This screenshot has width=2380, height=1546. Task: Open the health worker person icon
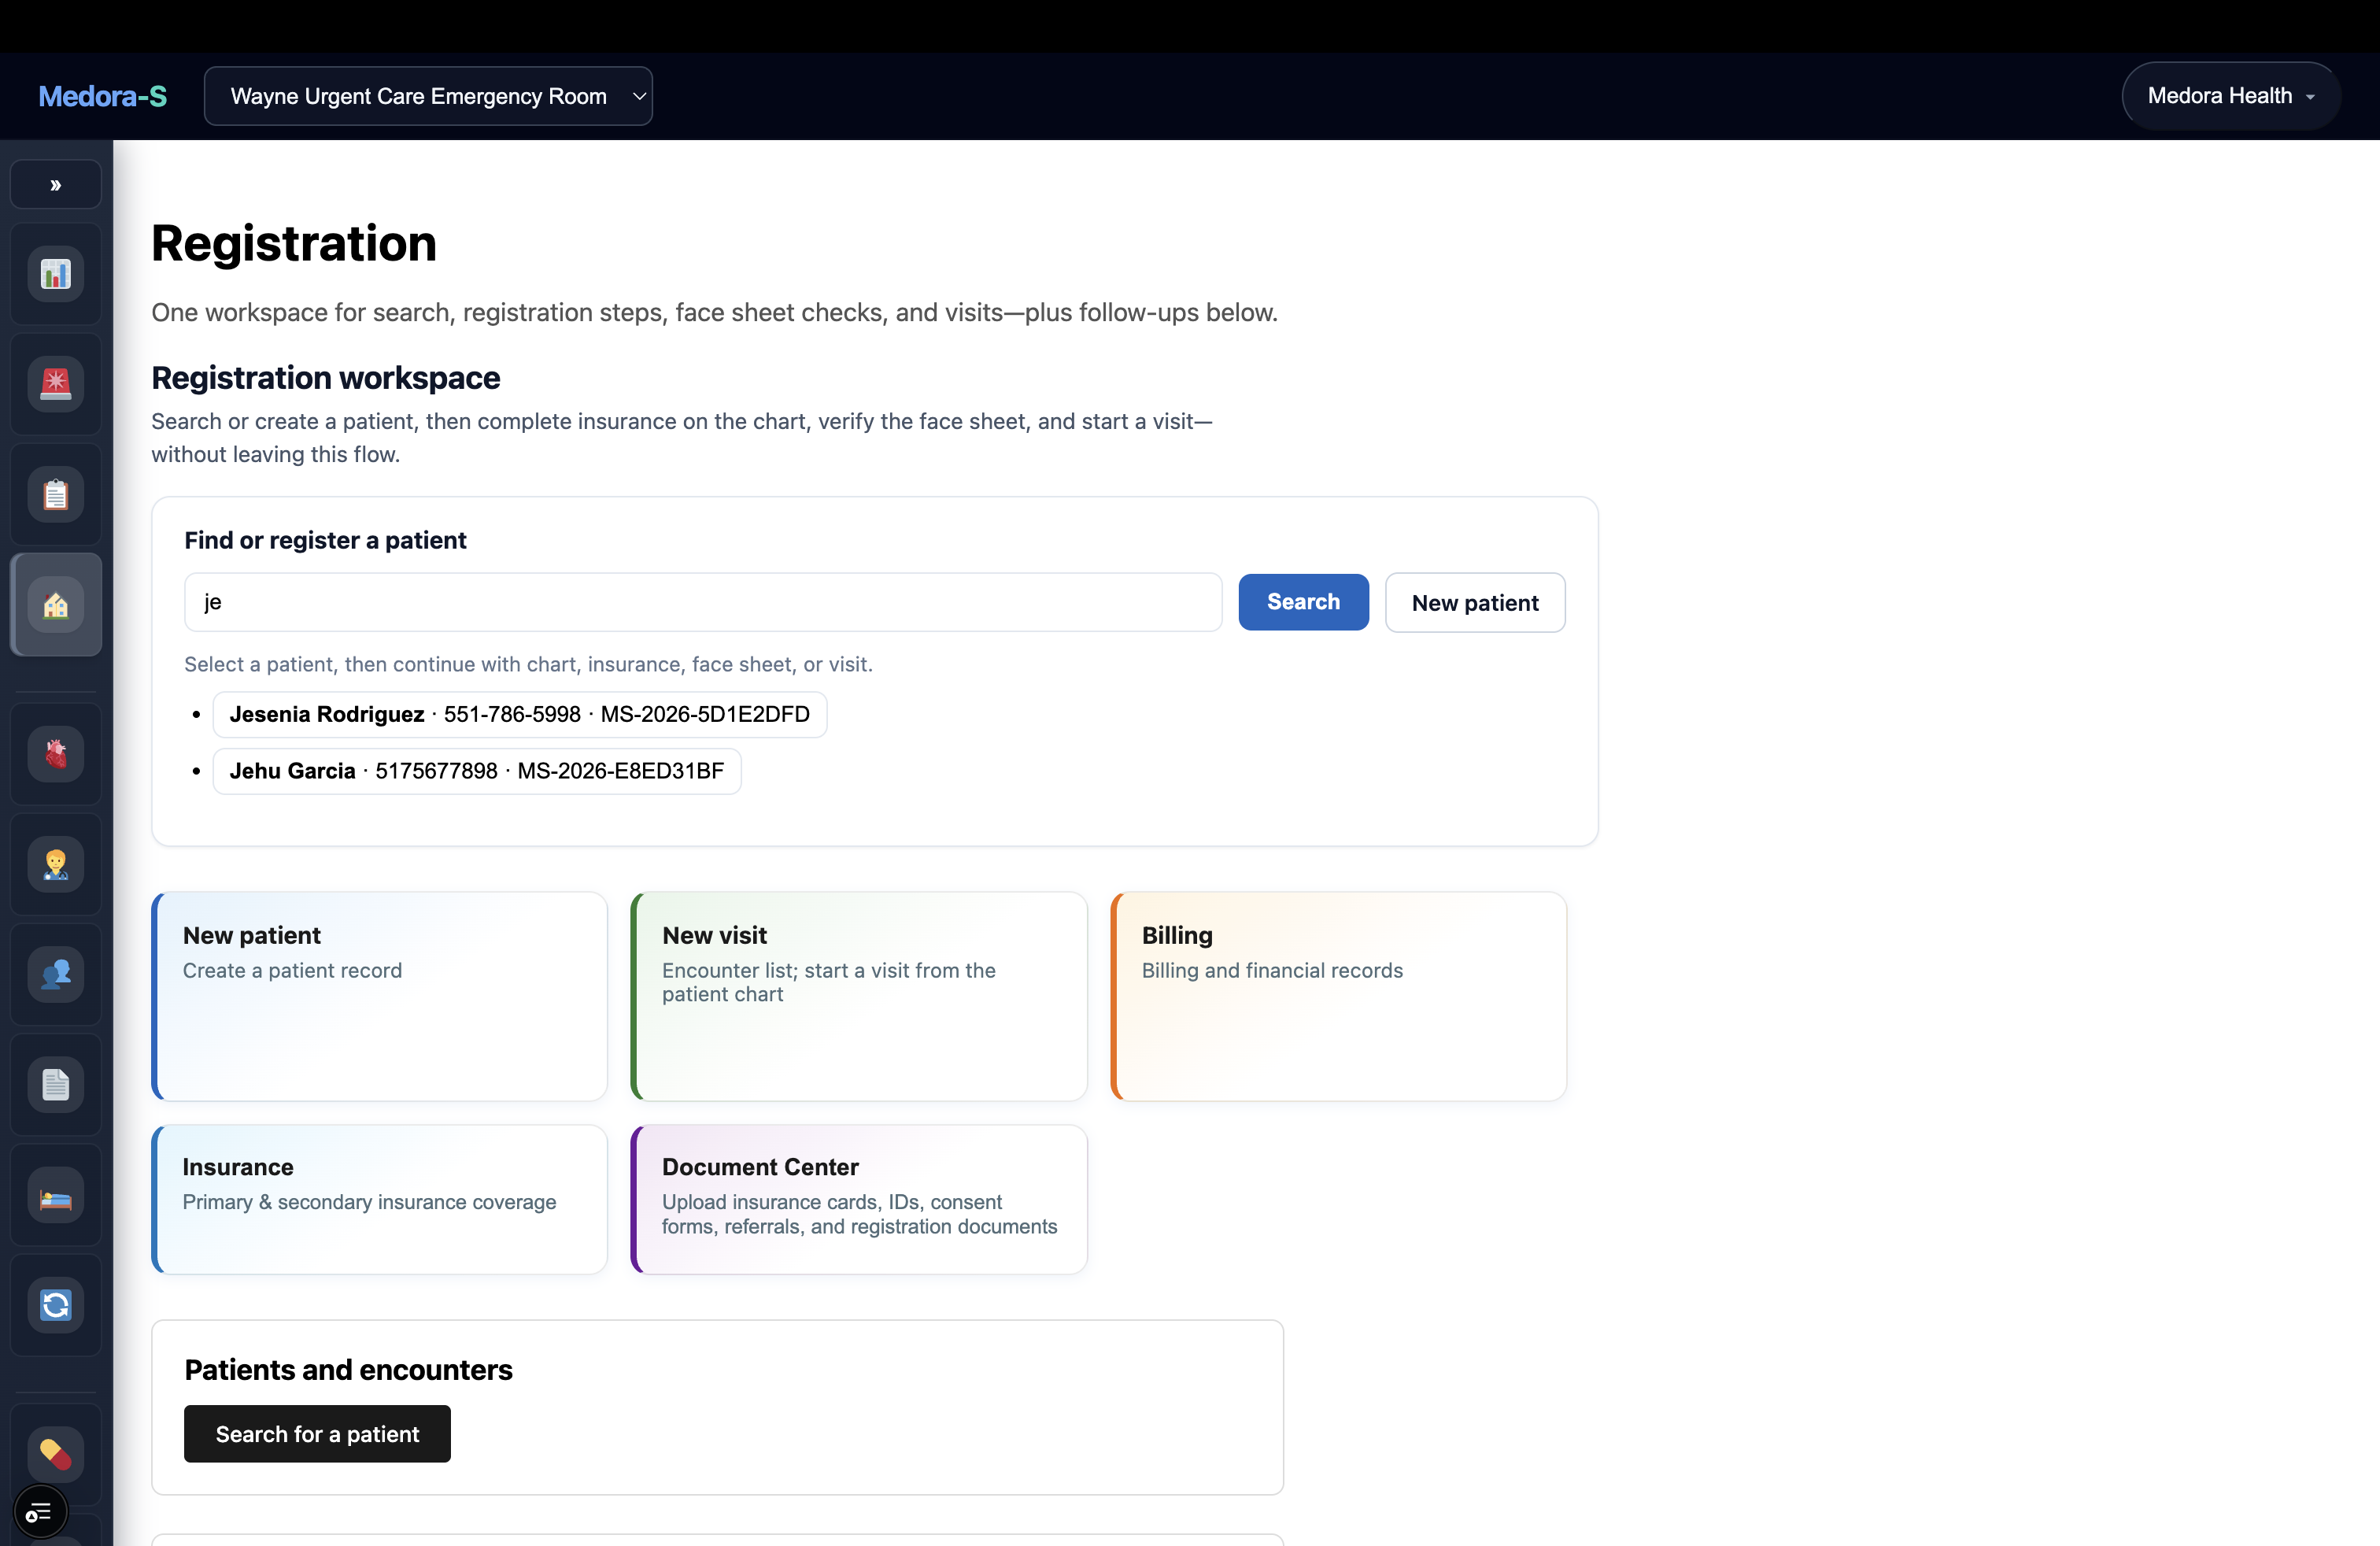pos(56,864)
